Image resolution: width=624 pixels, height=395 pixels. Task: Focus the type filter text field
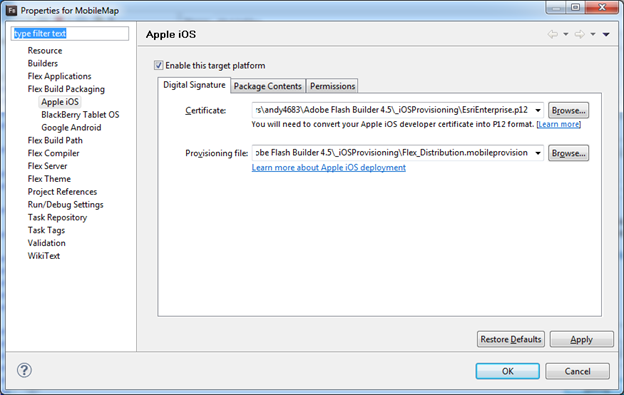[x=70, y=33]
